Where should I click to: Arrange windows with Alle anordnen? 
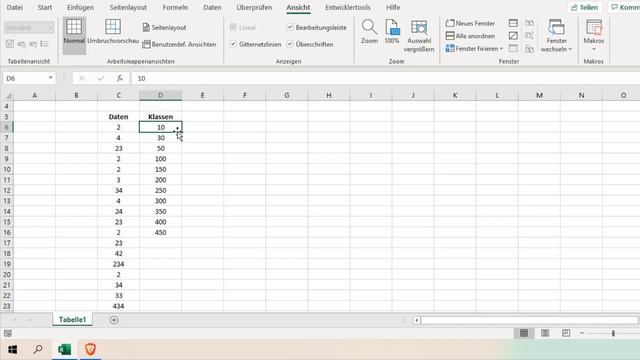point(470,36)
